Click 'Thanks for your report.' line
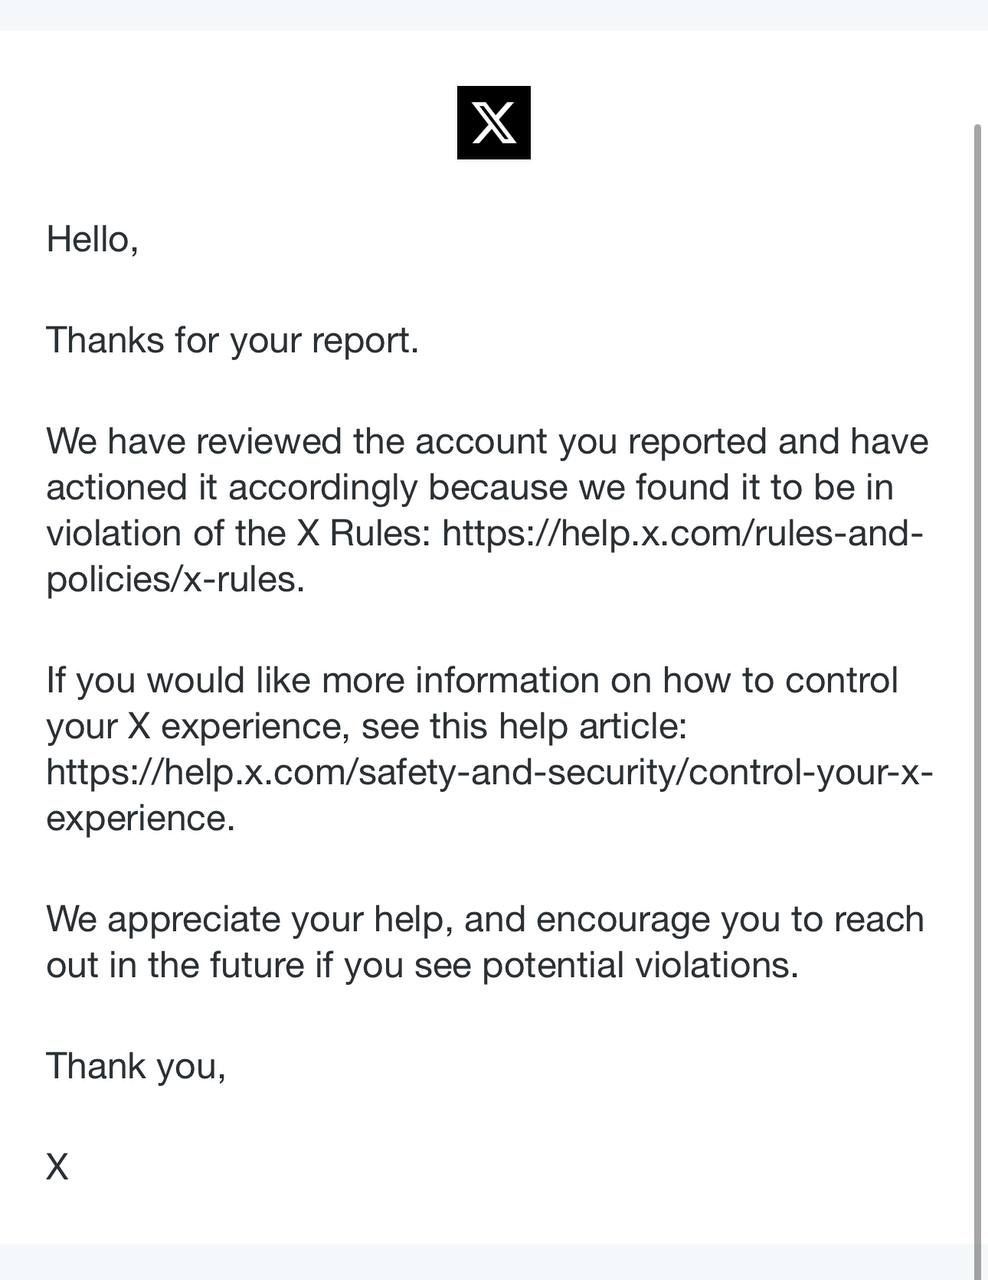 pos(232,340)
